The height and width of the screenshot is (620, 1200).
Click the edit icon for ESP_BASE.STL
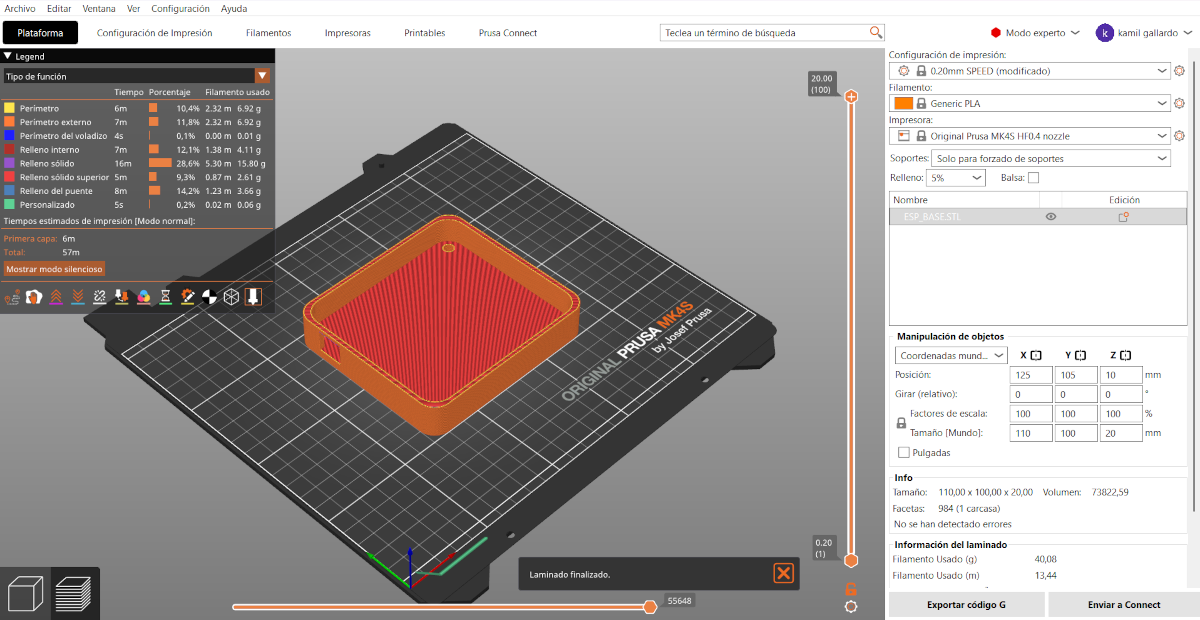pyautogui.click(x=1124, y=216)
